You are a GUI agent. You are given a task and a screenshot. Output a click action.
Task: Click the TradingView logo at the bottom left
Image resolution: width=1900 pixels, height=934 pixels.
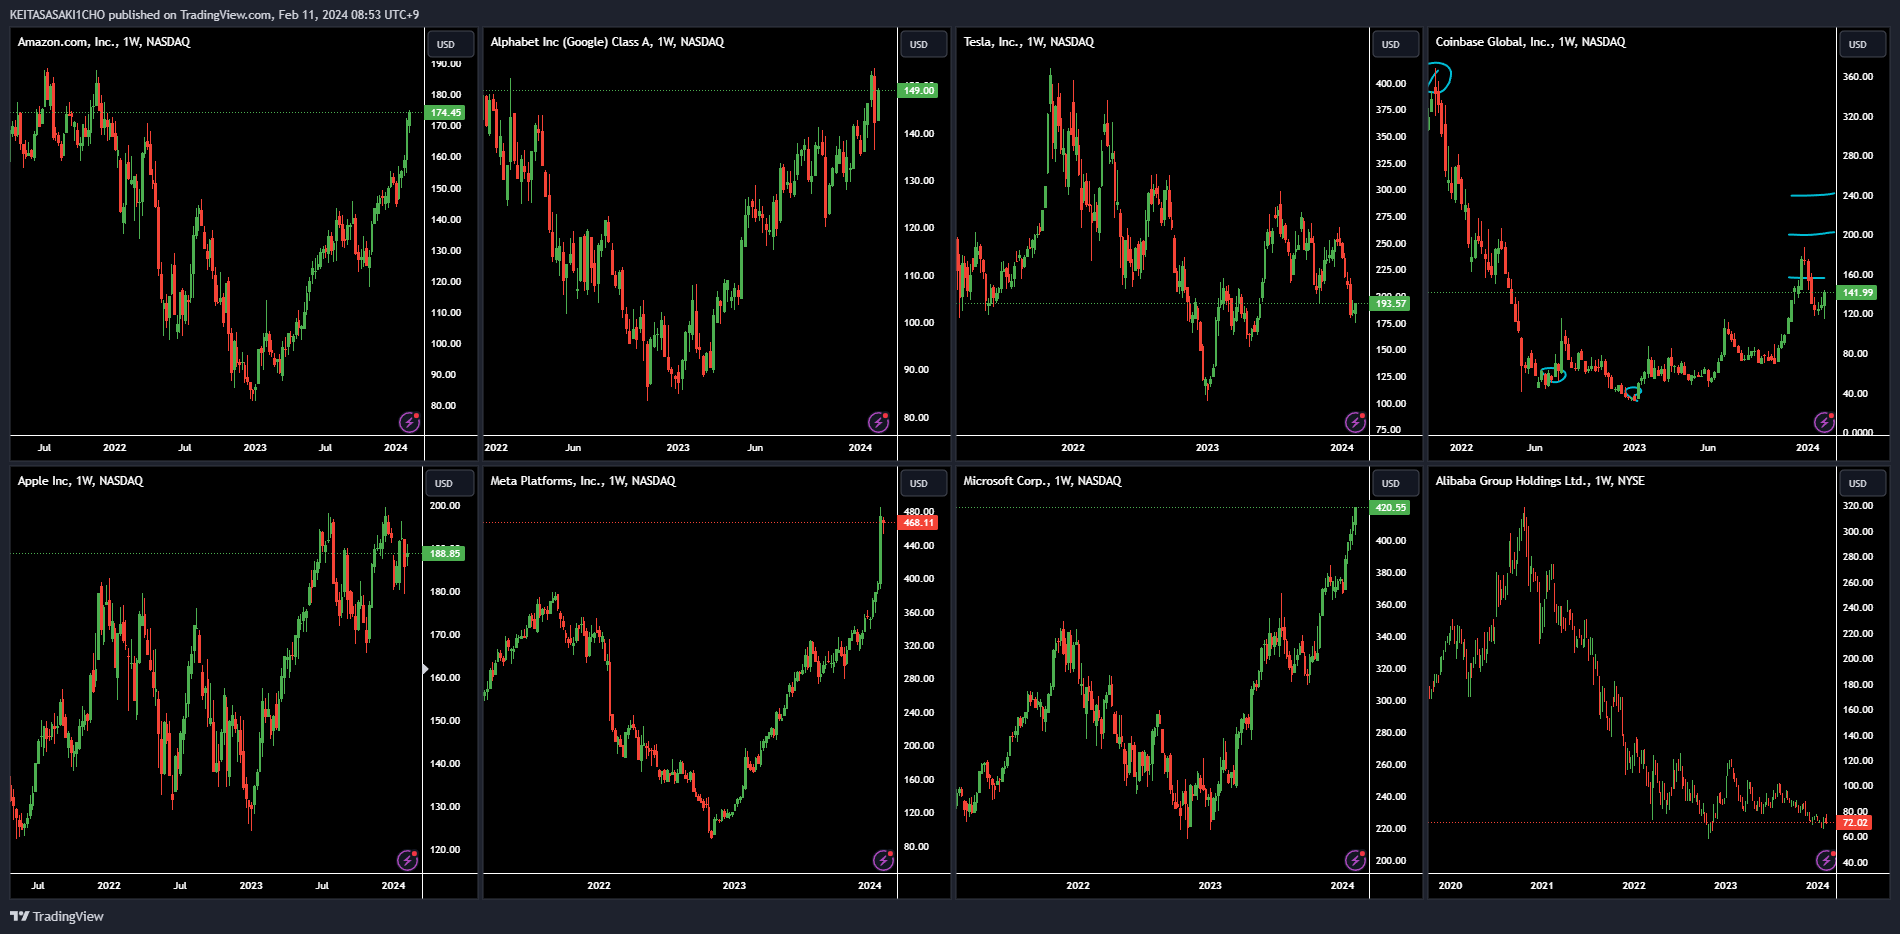pyautogui.click(x=57, y=916)
